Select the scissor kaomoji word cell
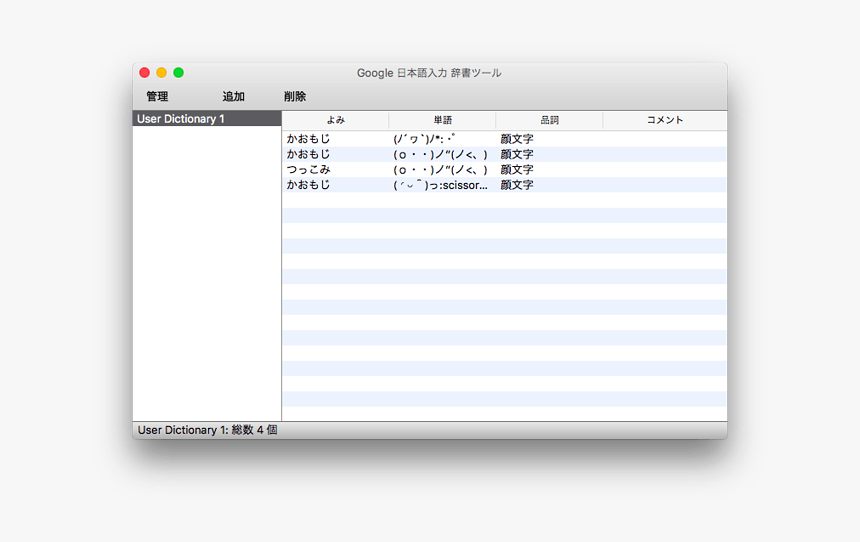Screen dimensions: 860x542 point(440,185)
